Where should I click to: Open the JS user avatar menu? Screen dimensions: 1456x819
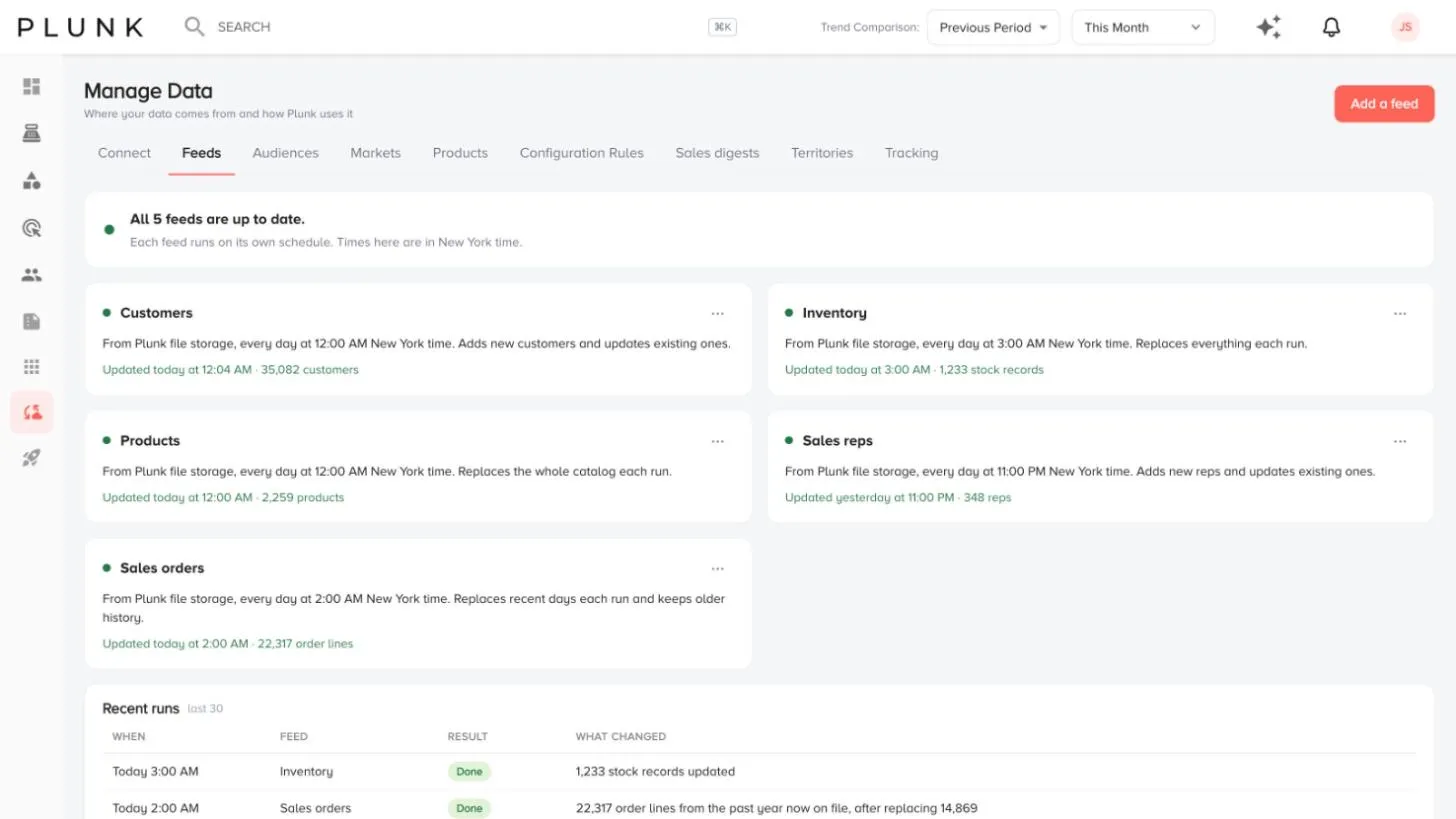click(1405, 27)
